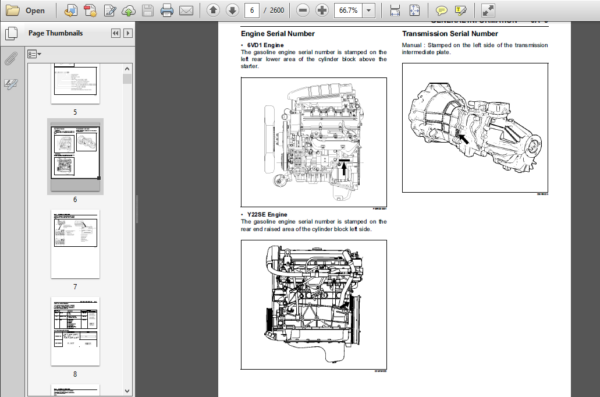Click the Attachments paperclip panel icon

pyautogui.click(x=11, y=58)
